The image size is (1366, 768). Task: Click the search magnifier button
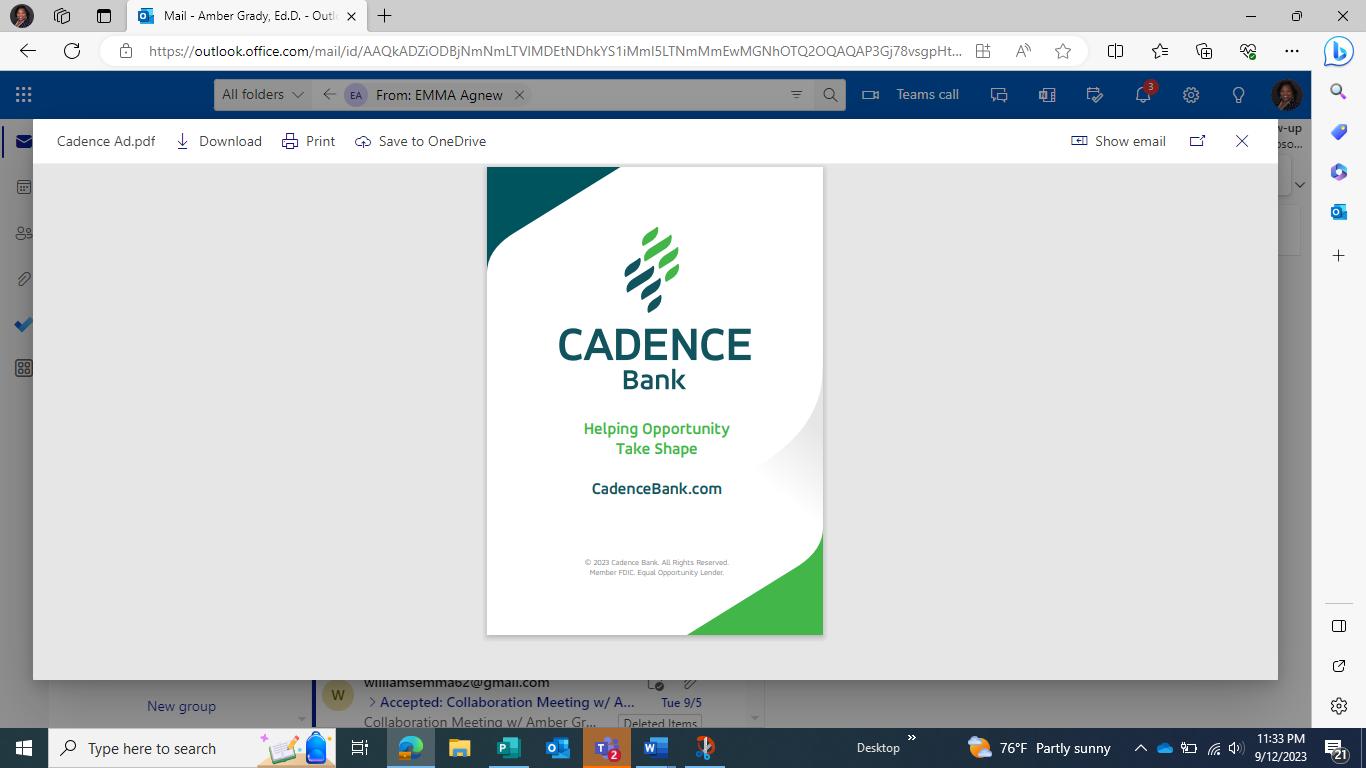point(830,95)
